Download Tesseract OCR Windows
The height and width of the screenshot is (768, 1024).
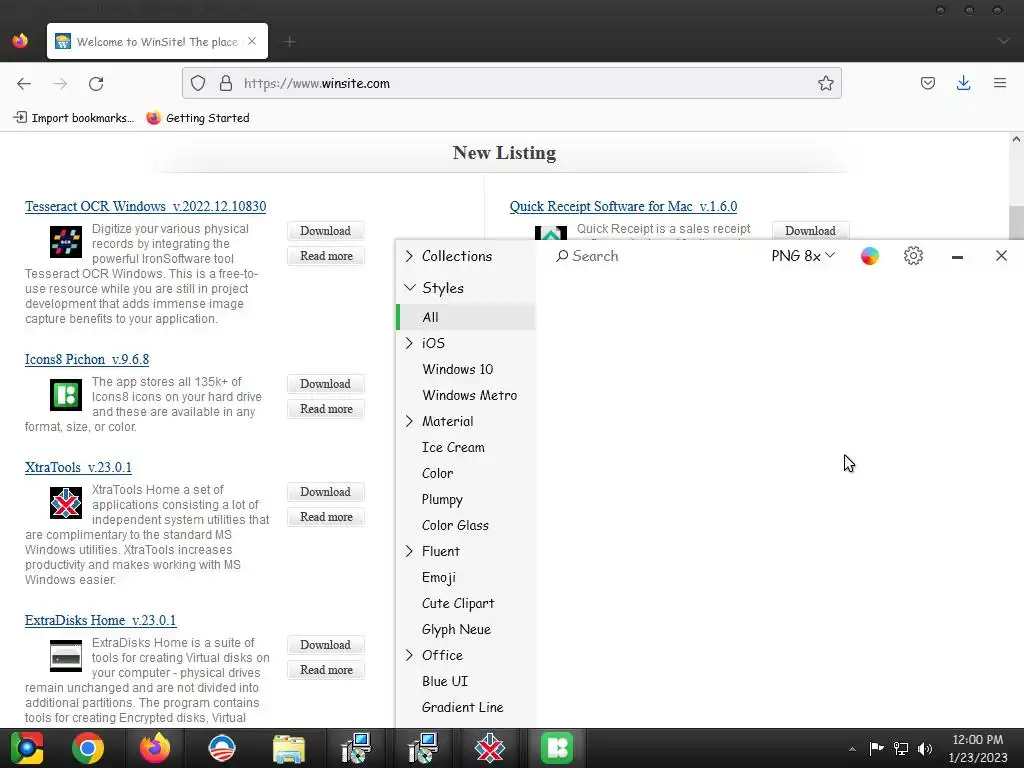click(x=325, y=231)
